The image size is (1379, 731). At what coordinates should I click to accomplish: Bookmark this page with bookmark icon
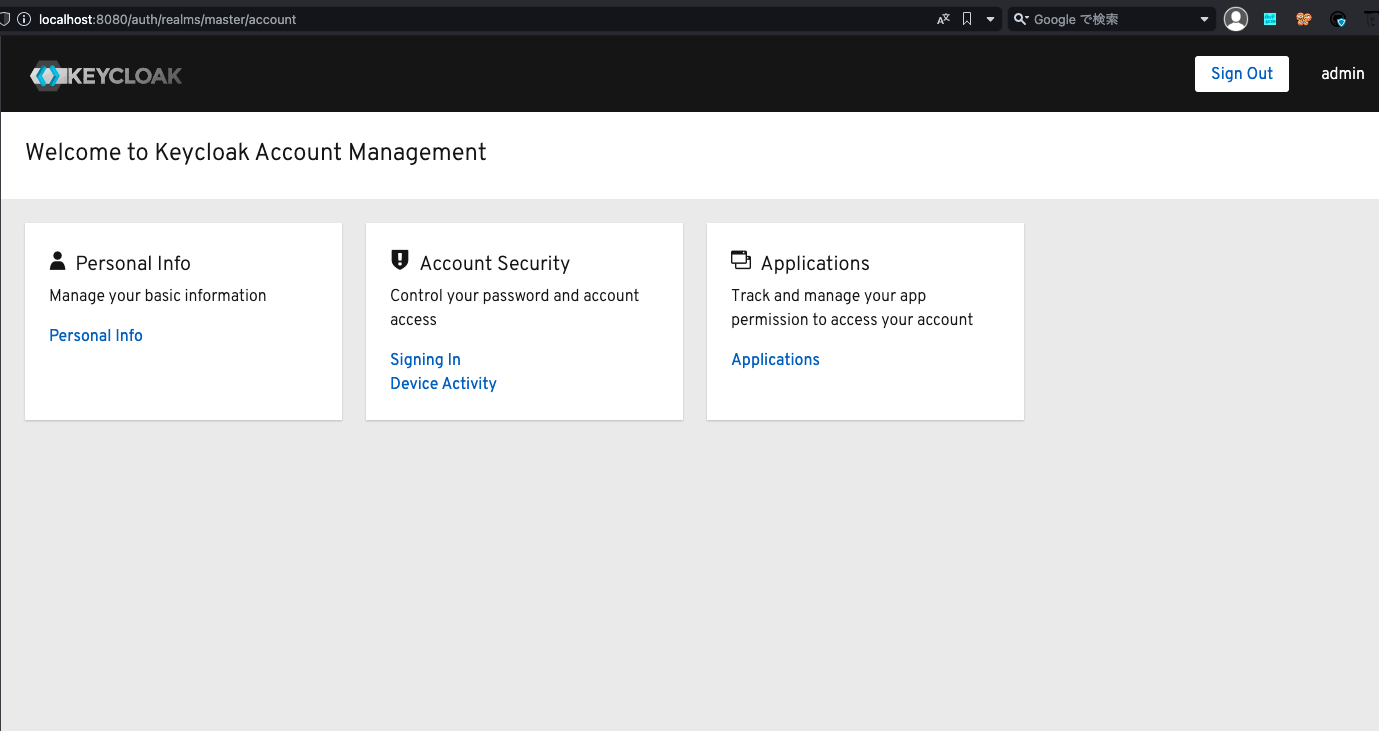pyautogui.click(x=967, y=19)
